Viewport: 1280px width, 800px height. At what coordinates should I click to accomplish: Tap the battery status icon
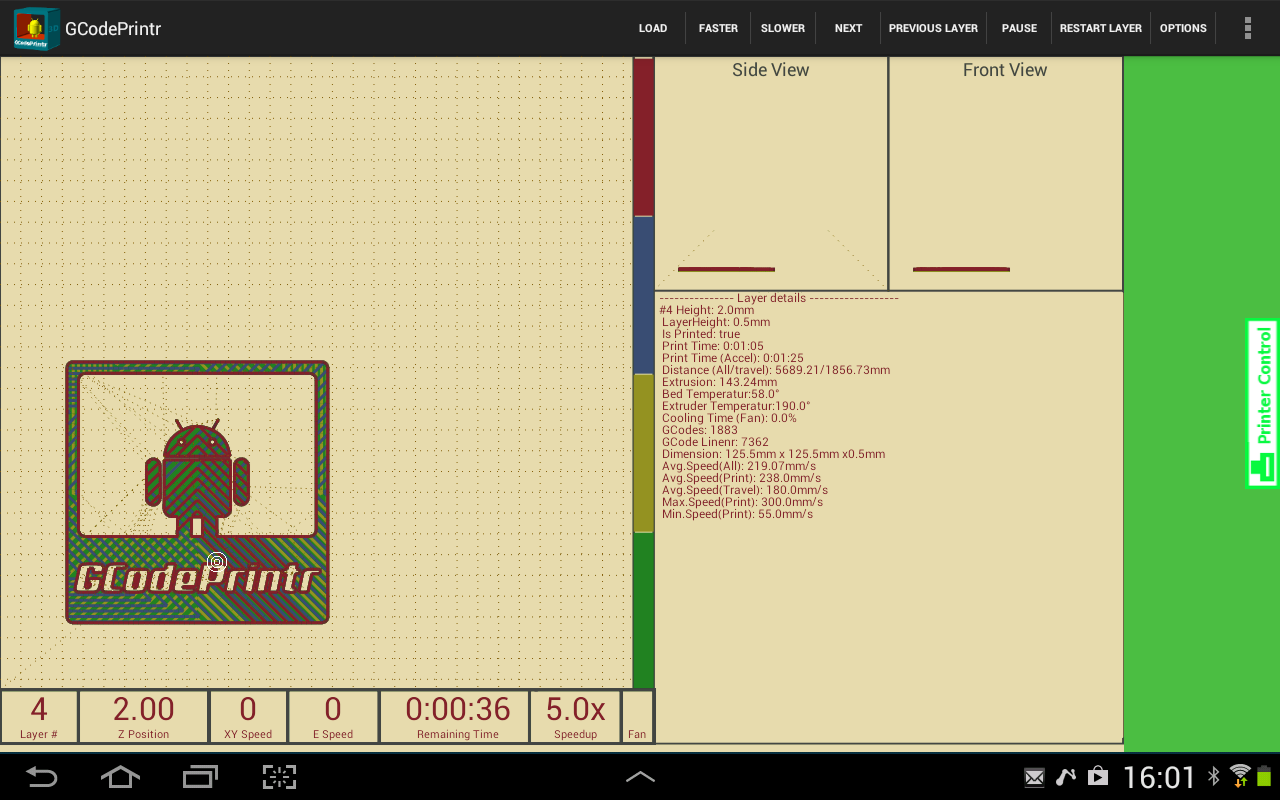(1264, 776)
